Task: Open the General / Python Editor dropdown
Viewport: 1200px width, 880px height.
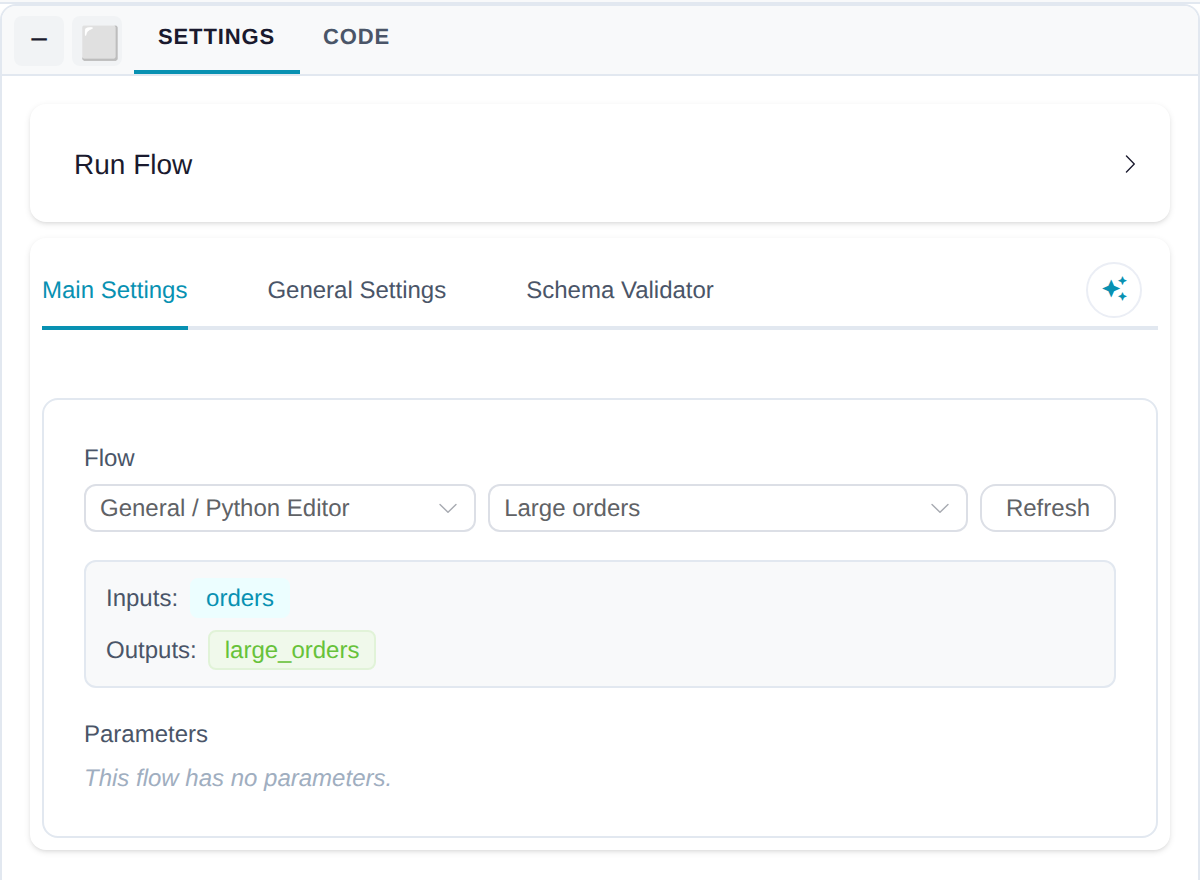Action: tap(280, 508)
